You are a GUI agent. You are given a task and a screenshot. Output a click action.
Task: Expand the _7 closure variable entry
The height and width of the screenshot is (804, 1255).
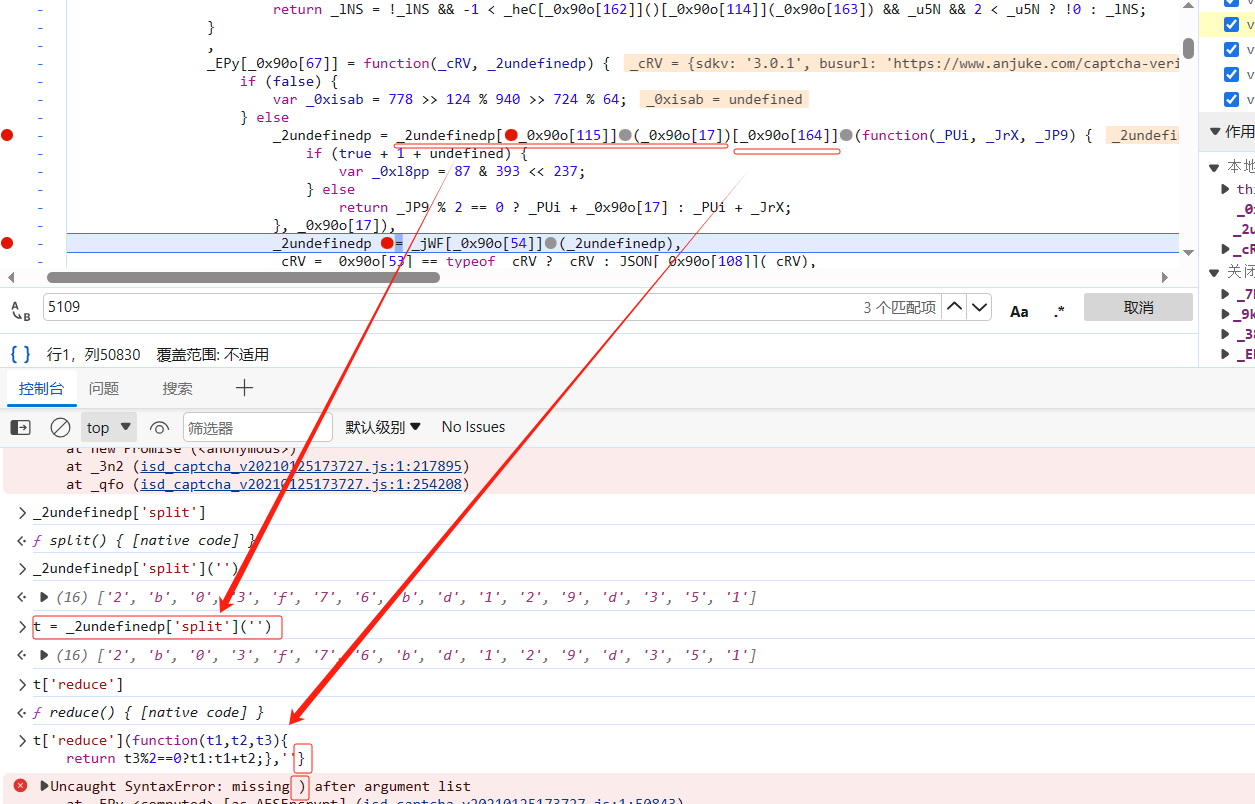[x=1227, y=294]
